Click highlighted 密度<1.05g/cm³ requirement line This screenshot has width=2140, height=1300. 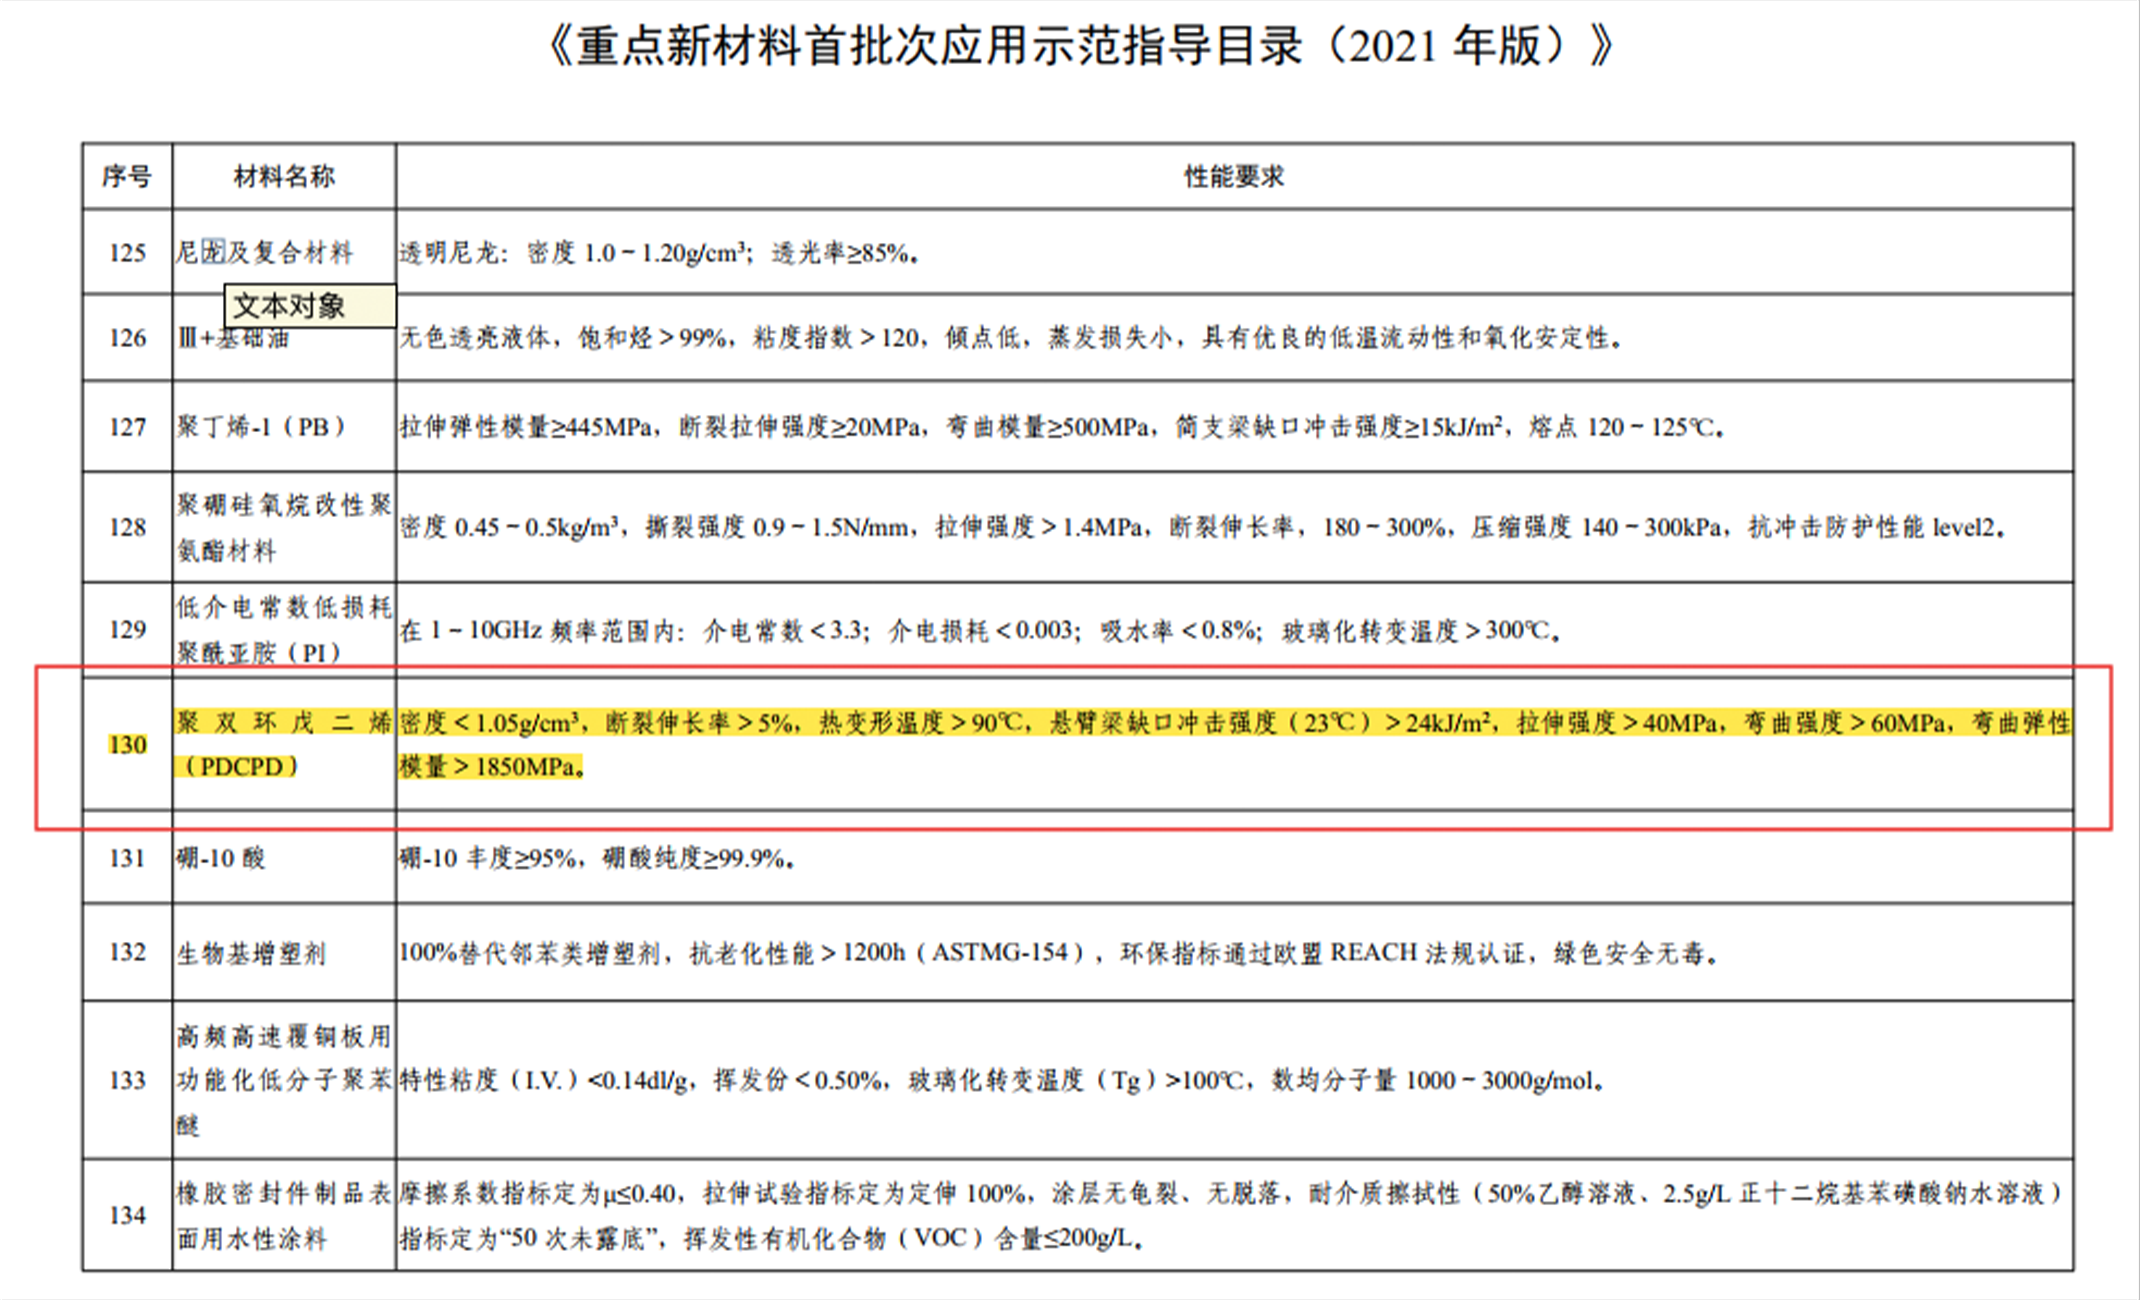1235,722
